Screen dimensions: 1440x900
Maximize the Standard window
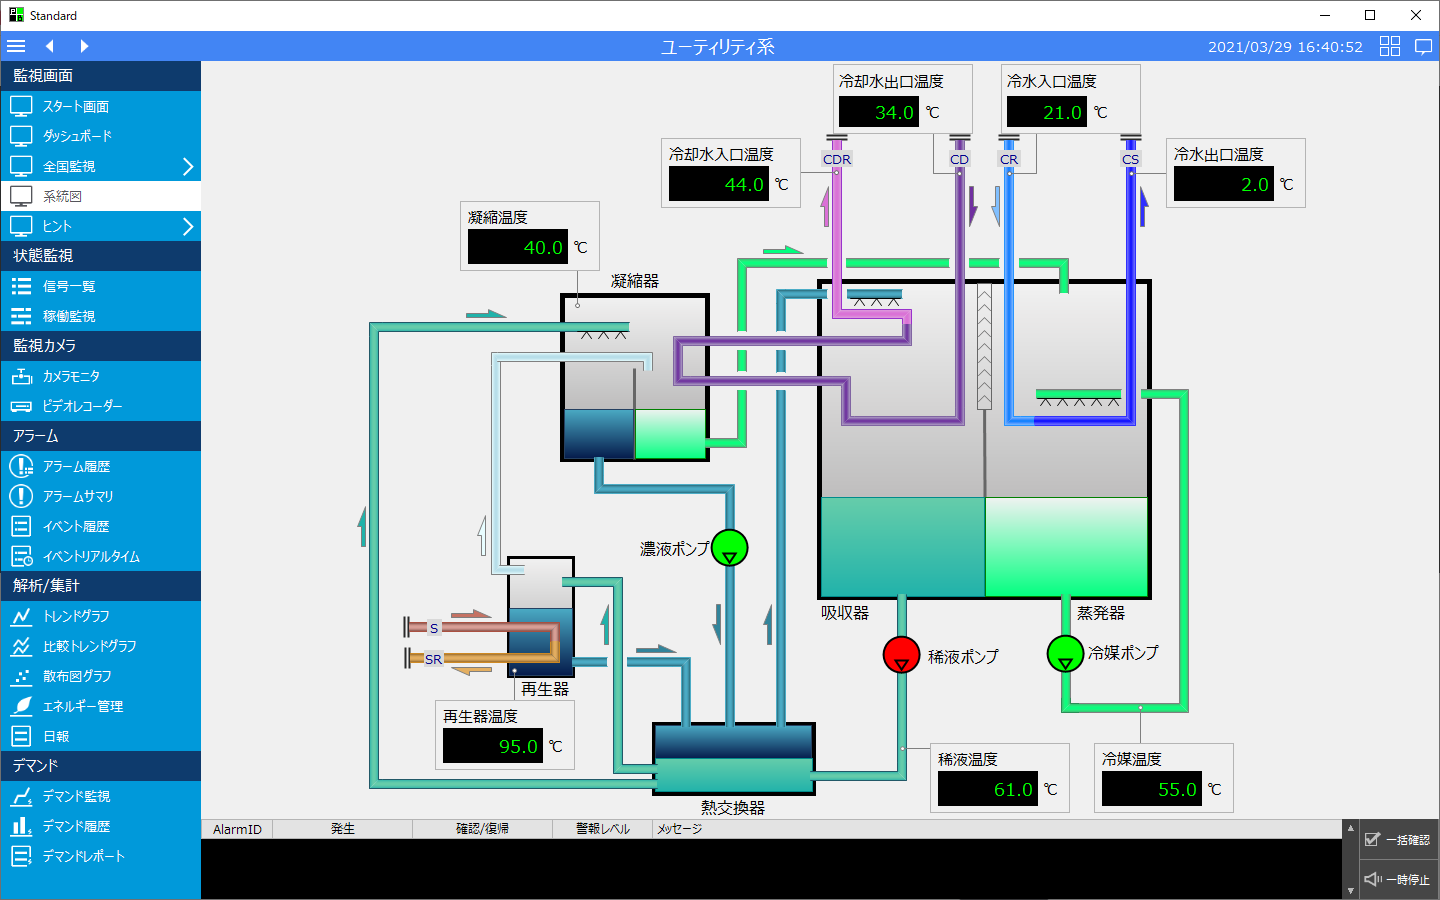click(x=1370, y=15)
